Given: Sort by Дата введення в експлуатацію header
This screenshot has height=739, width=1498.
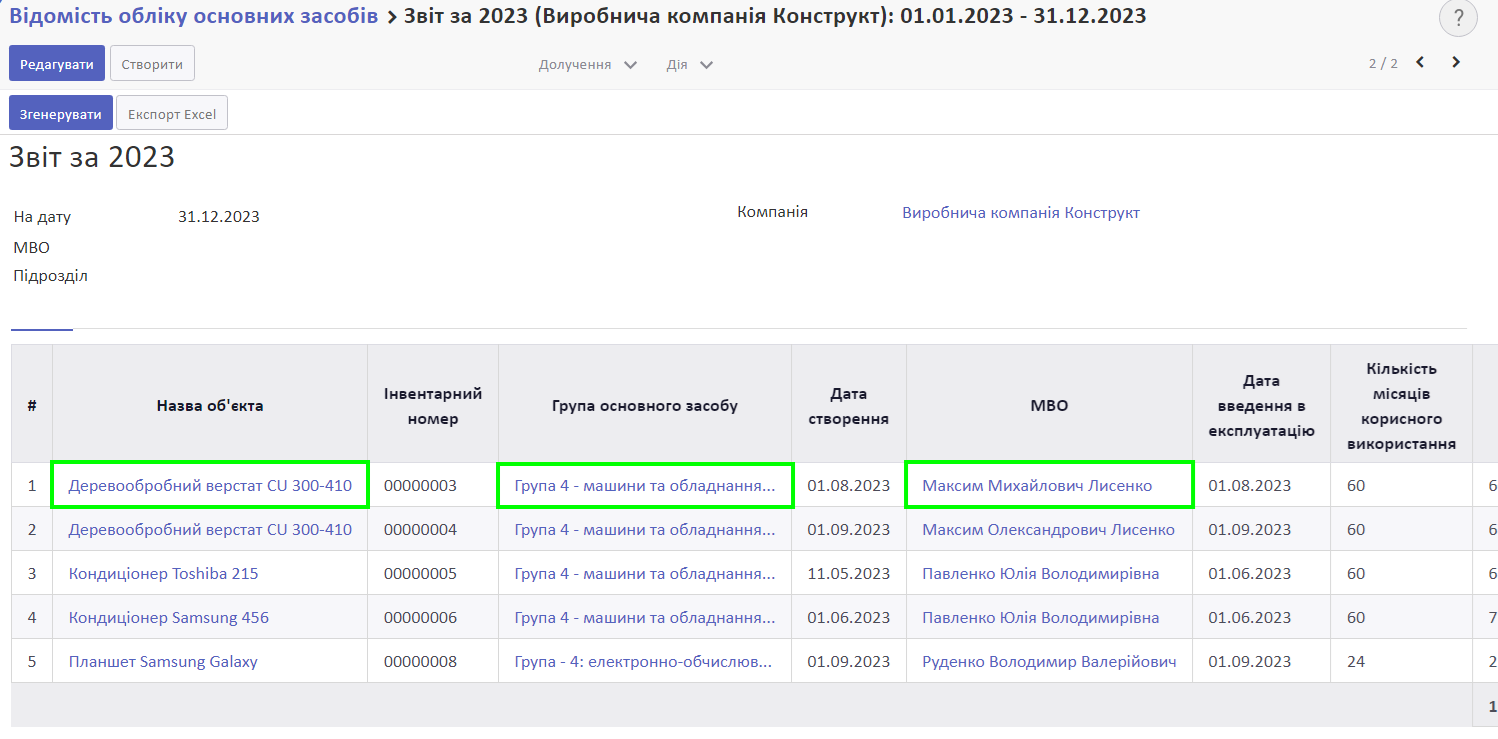Looking at the screenshot, I should point(1261,405).
